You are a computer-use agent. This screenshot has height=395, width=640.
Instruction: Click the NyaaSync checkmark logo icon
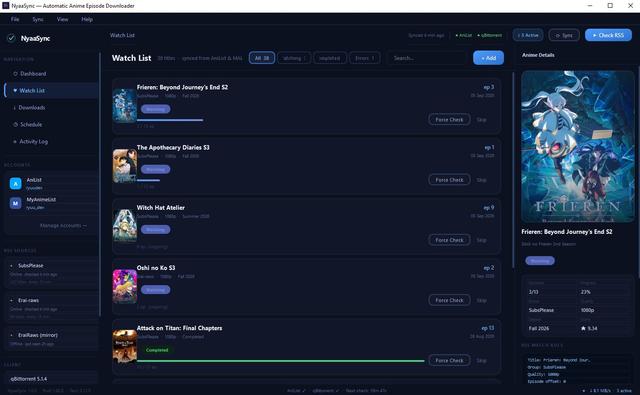tap(11, 38)
